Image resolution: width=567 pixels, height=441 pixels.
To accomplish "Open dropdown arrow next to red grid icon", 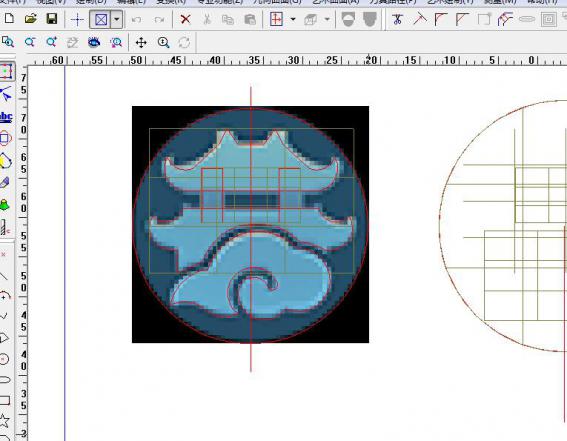I will coord(293,19).
